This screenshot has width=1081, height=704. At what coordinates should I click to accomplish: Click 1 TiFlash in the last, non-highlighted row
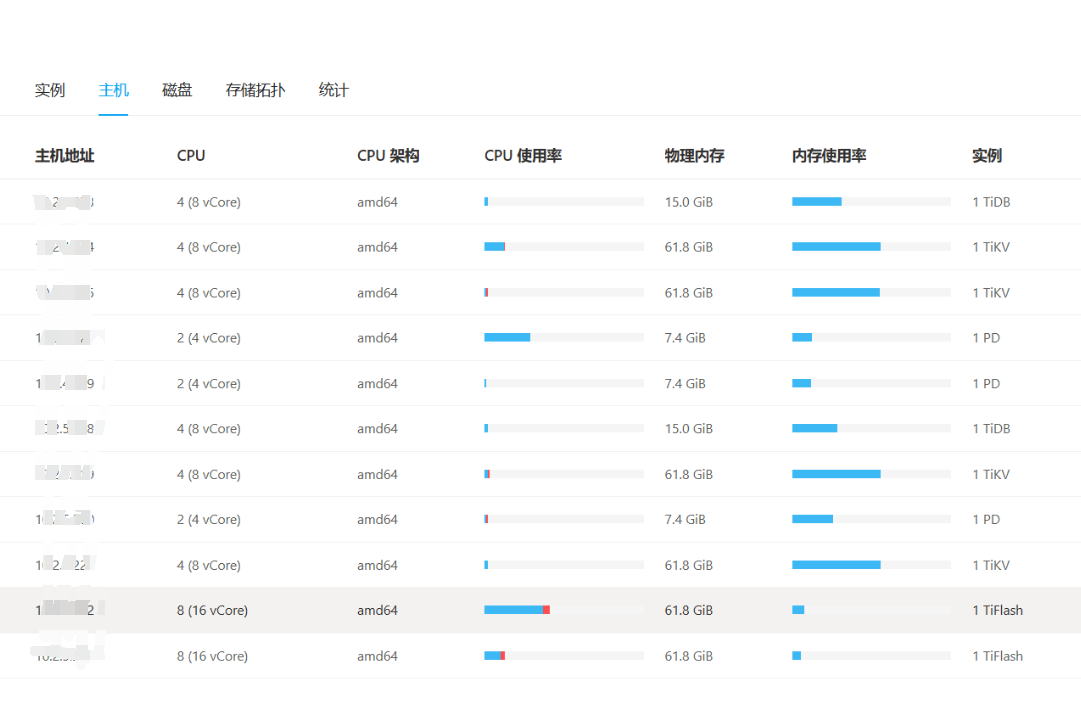coord(998,656)
